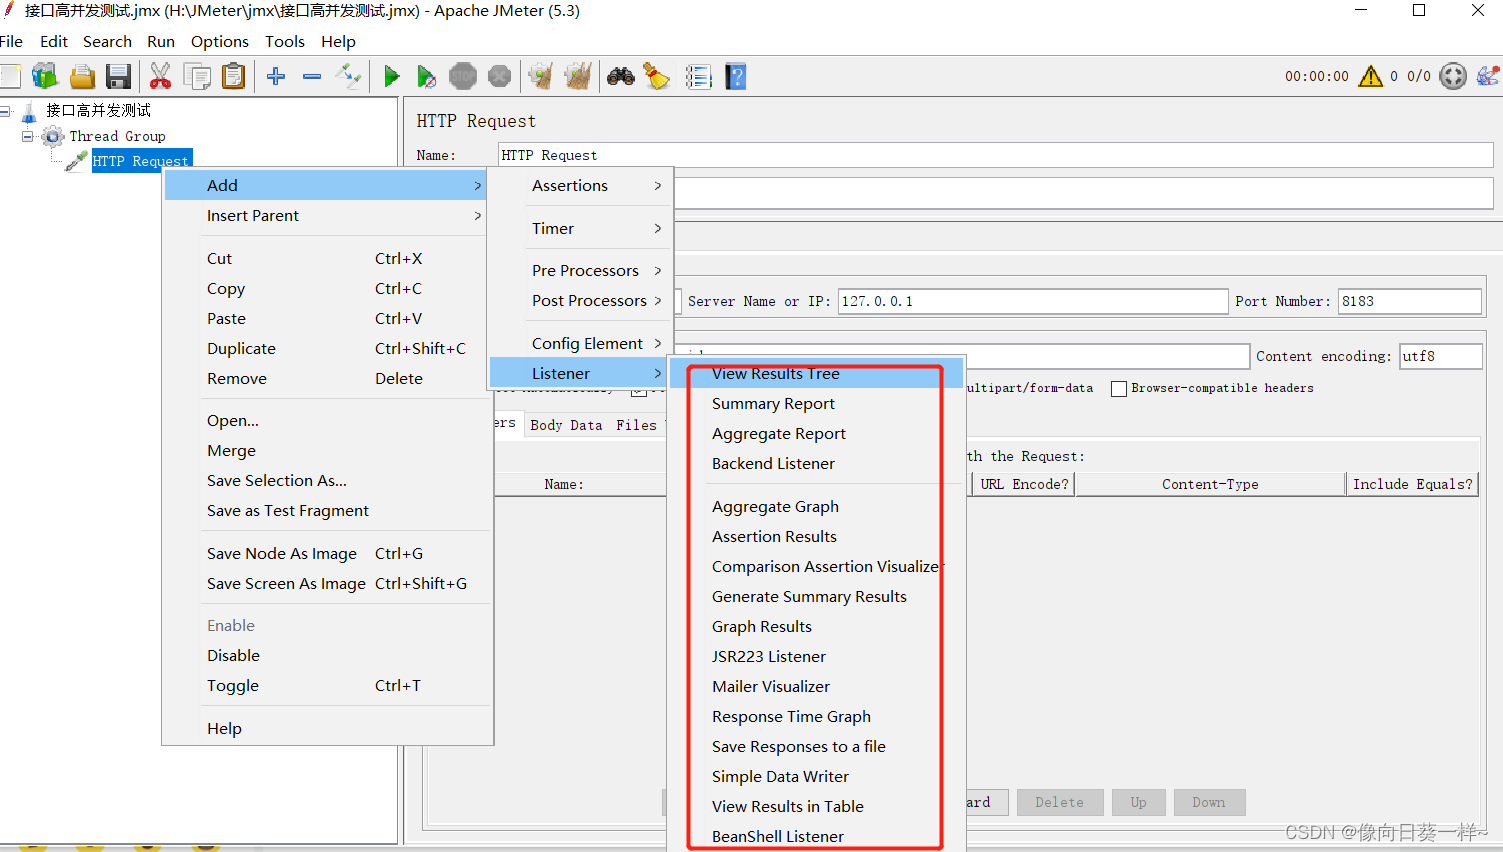Choose JSR223 Listener entry
This screenshot has height=852, width=1503.
pos(816,657)
